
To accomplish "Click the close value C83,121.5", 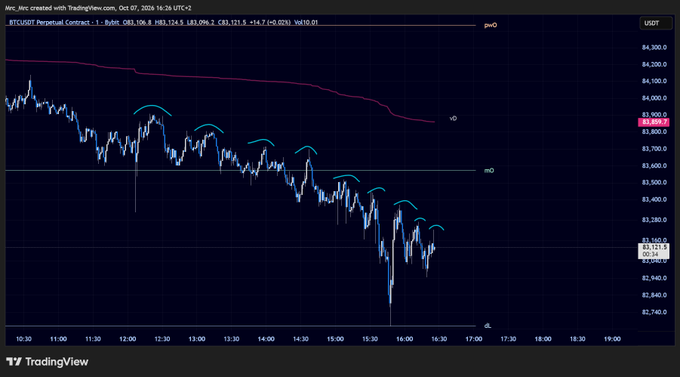I will coord(232,22).
